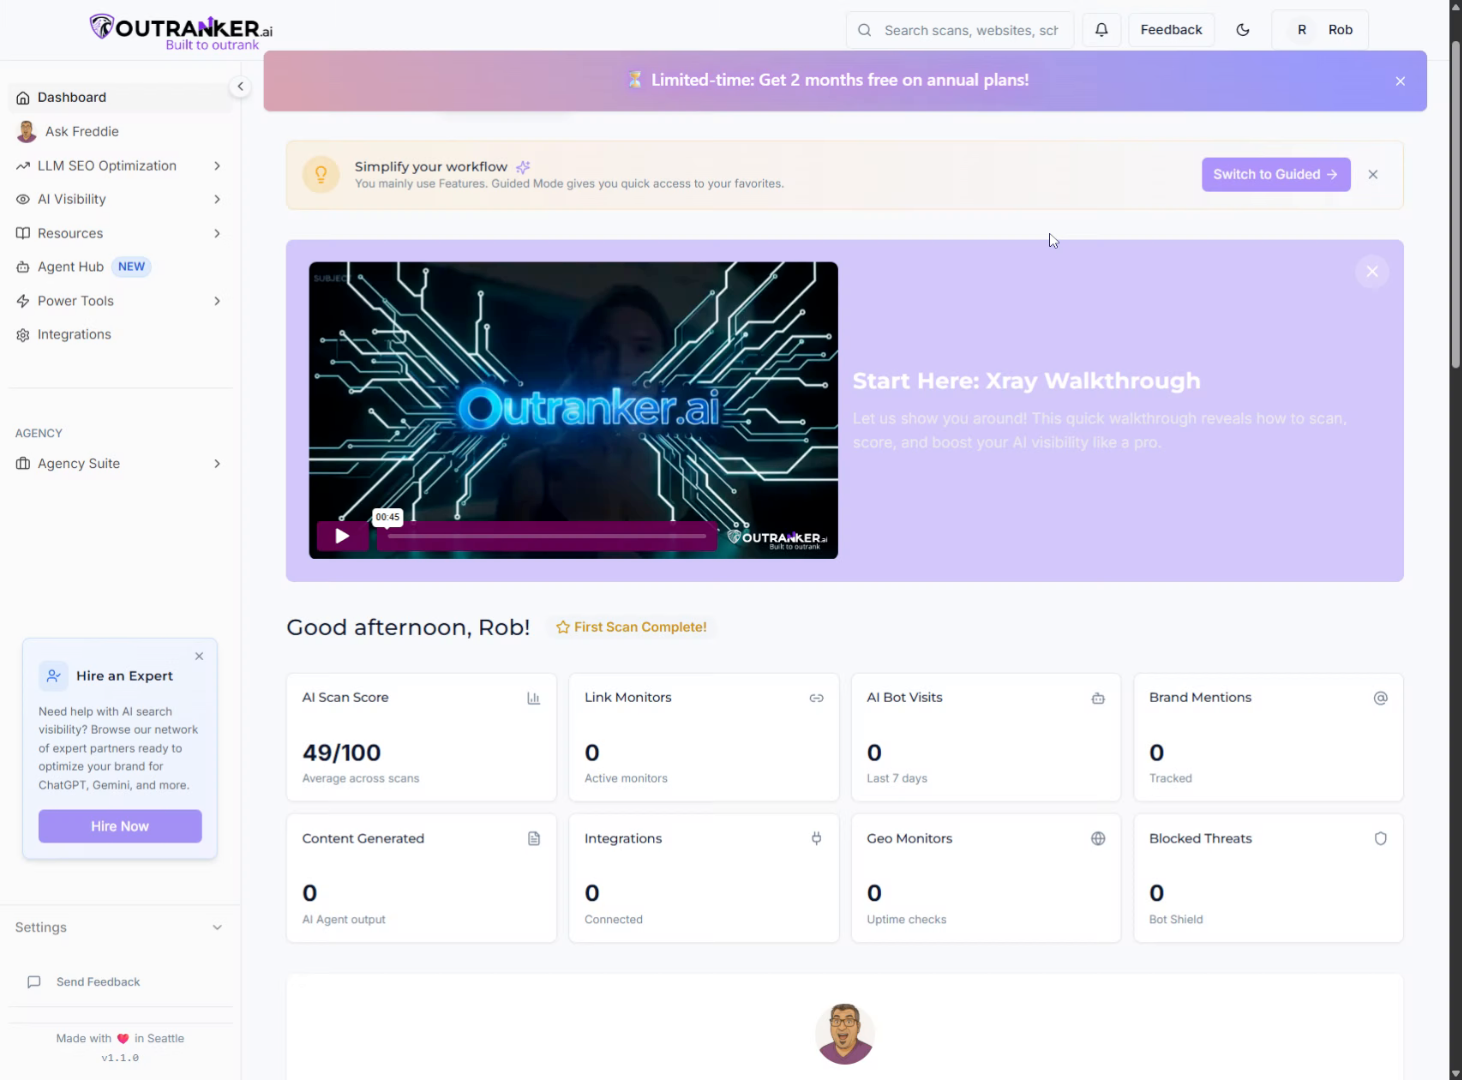This screenshot has width=1462, height=1080.
Task: Click the Geo Monitors globe icon
Action: pyautogui.click(x=1098, y=839)
